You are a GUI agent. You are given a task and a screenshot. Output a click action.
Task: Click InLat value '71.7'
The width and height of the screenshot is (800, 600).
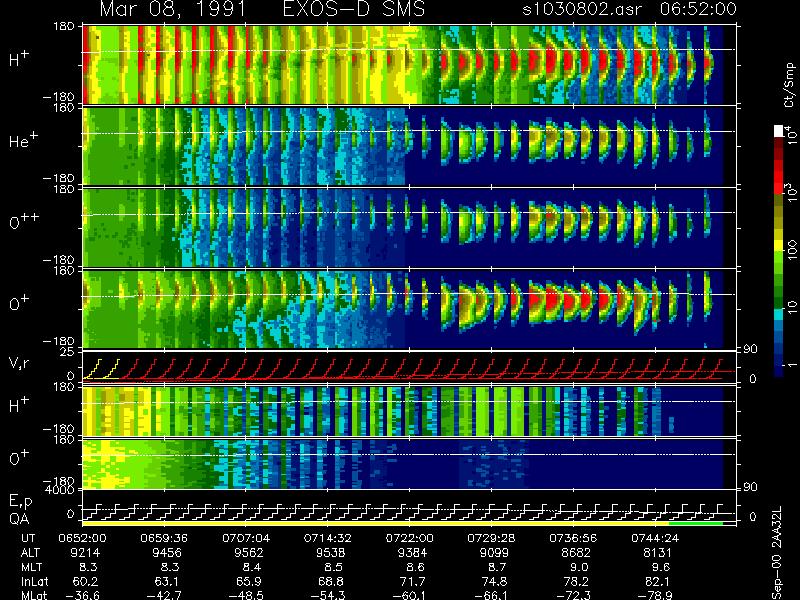pos(412,582)
